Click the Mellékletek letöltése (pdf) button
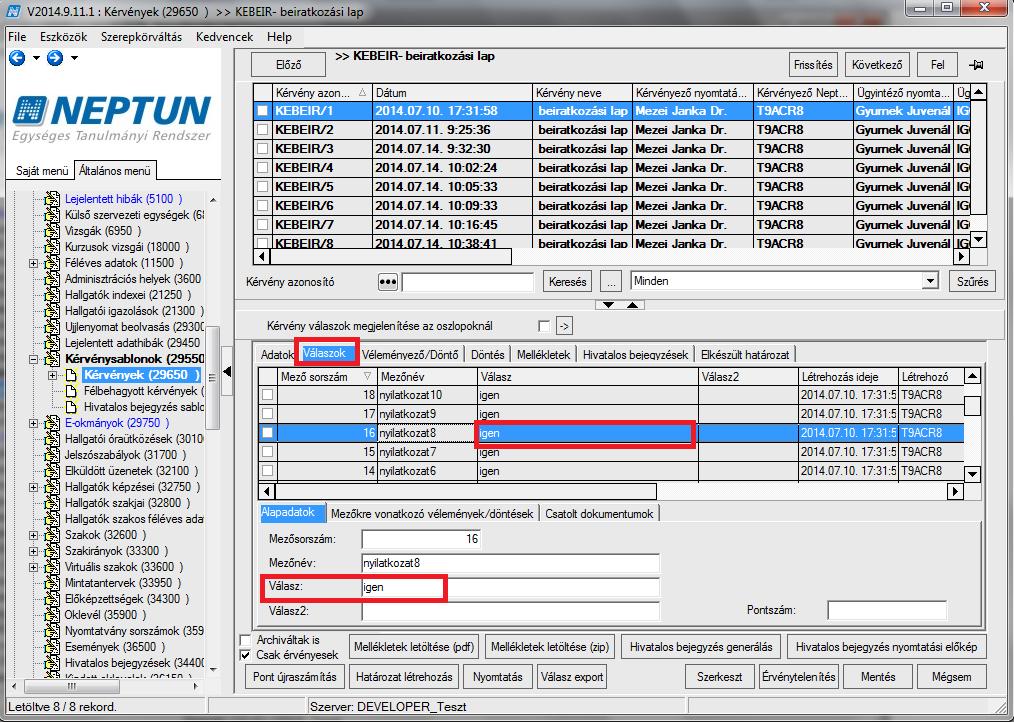Screen dimensions: 1014x723 coord(414,647)
